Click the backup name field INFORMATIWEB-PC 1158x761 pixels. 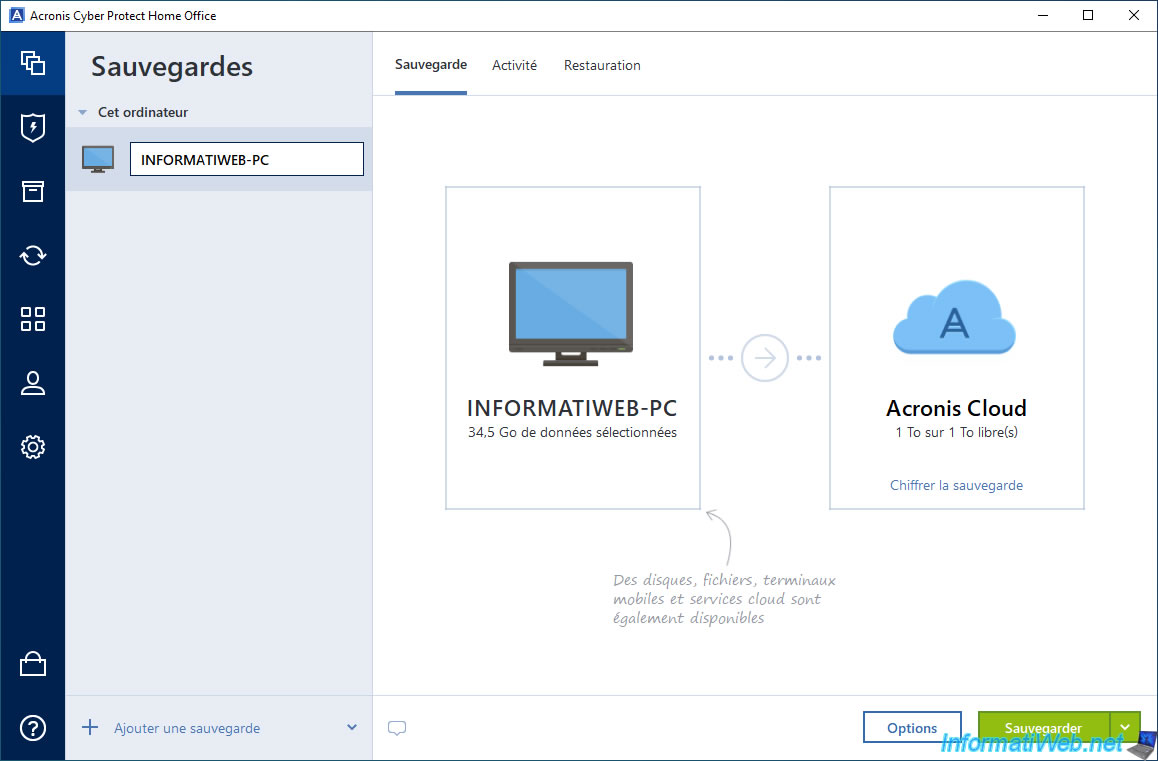click(247, 159)
